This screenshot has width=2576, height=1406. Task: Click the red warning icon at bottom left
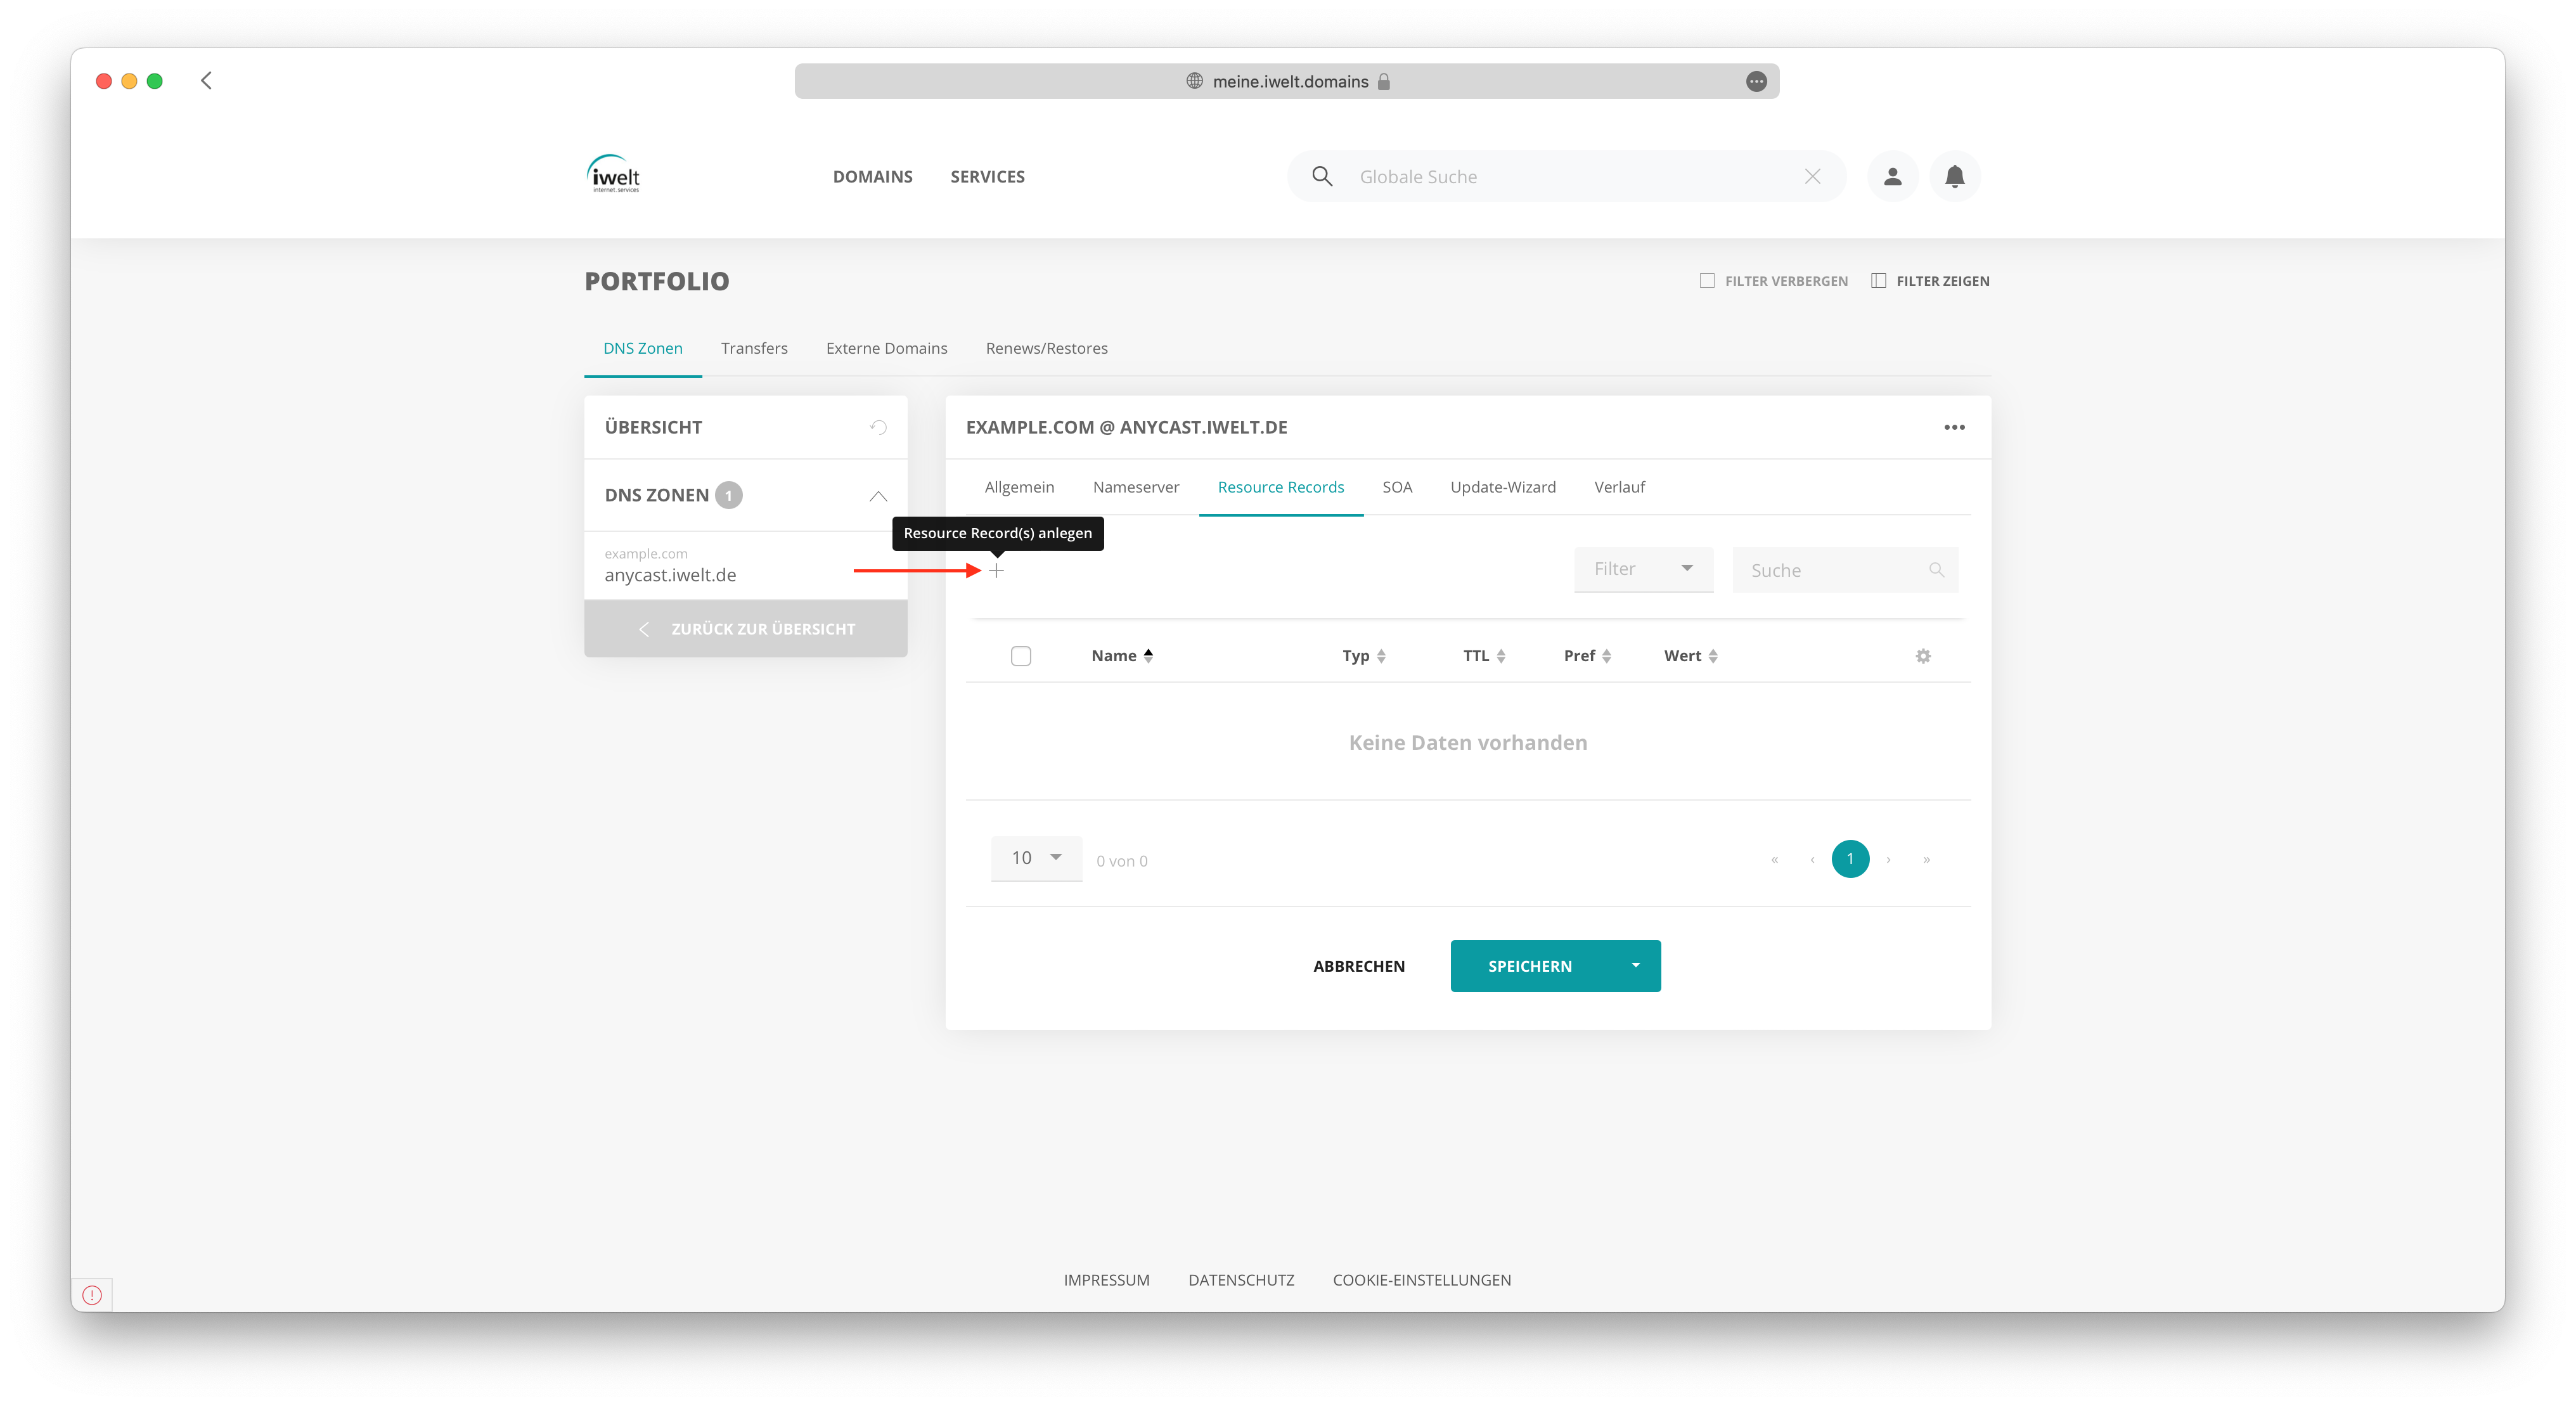92,1295
